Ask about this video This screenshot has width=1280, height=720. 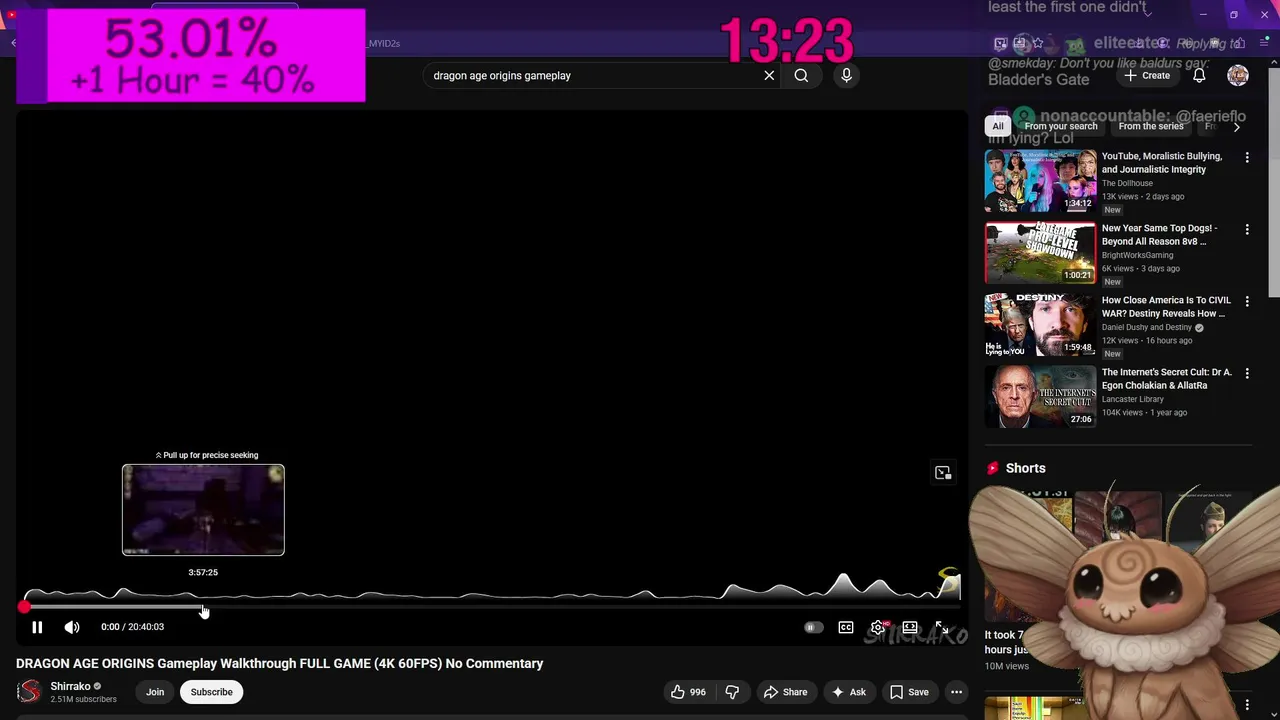pyautogui.click(x=849, y=692)
